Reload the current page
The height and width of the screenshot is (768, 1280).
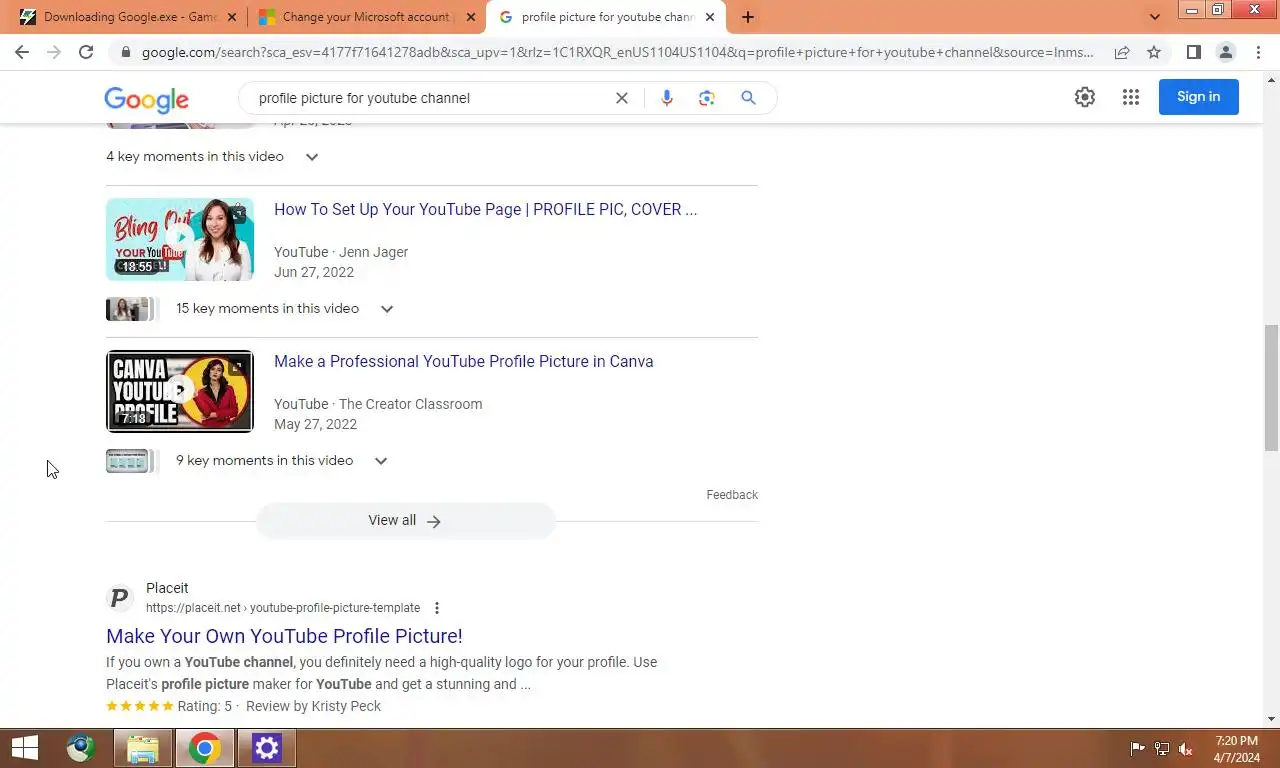pos(86,52)
